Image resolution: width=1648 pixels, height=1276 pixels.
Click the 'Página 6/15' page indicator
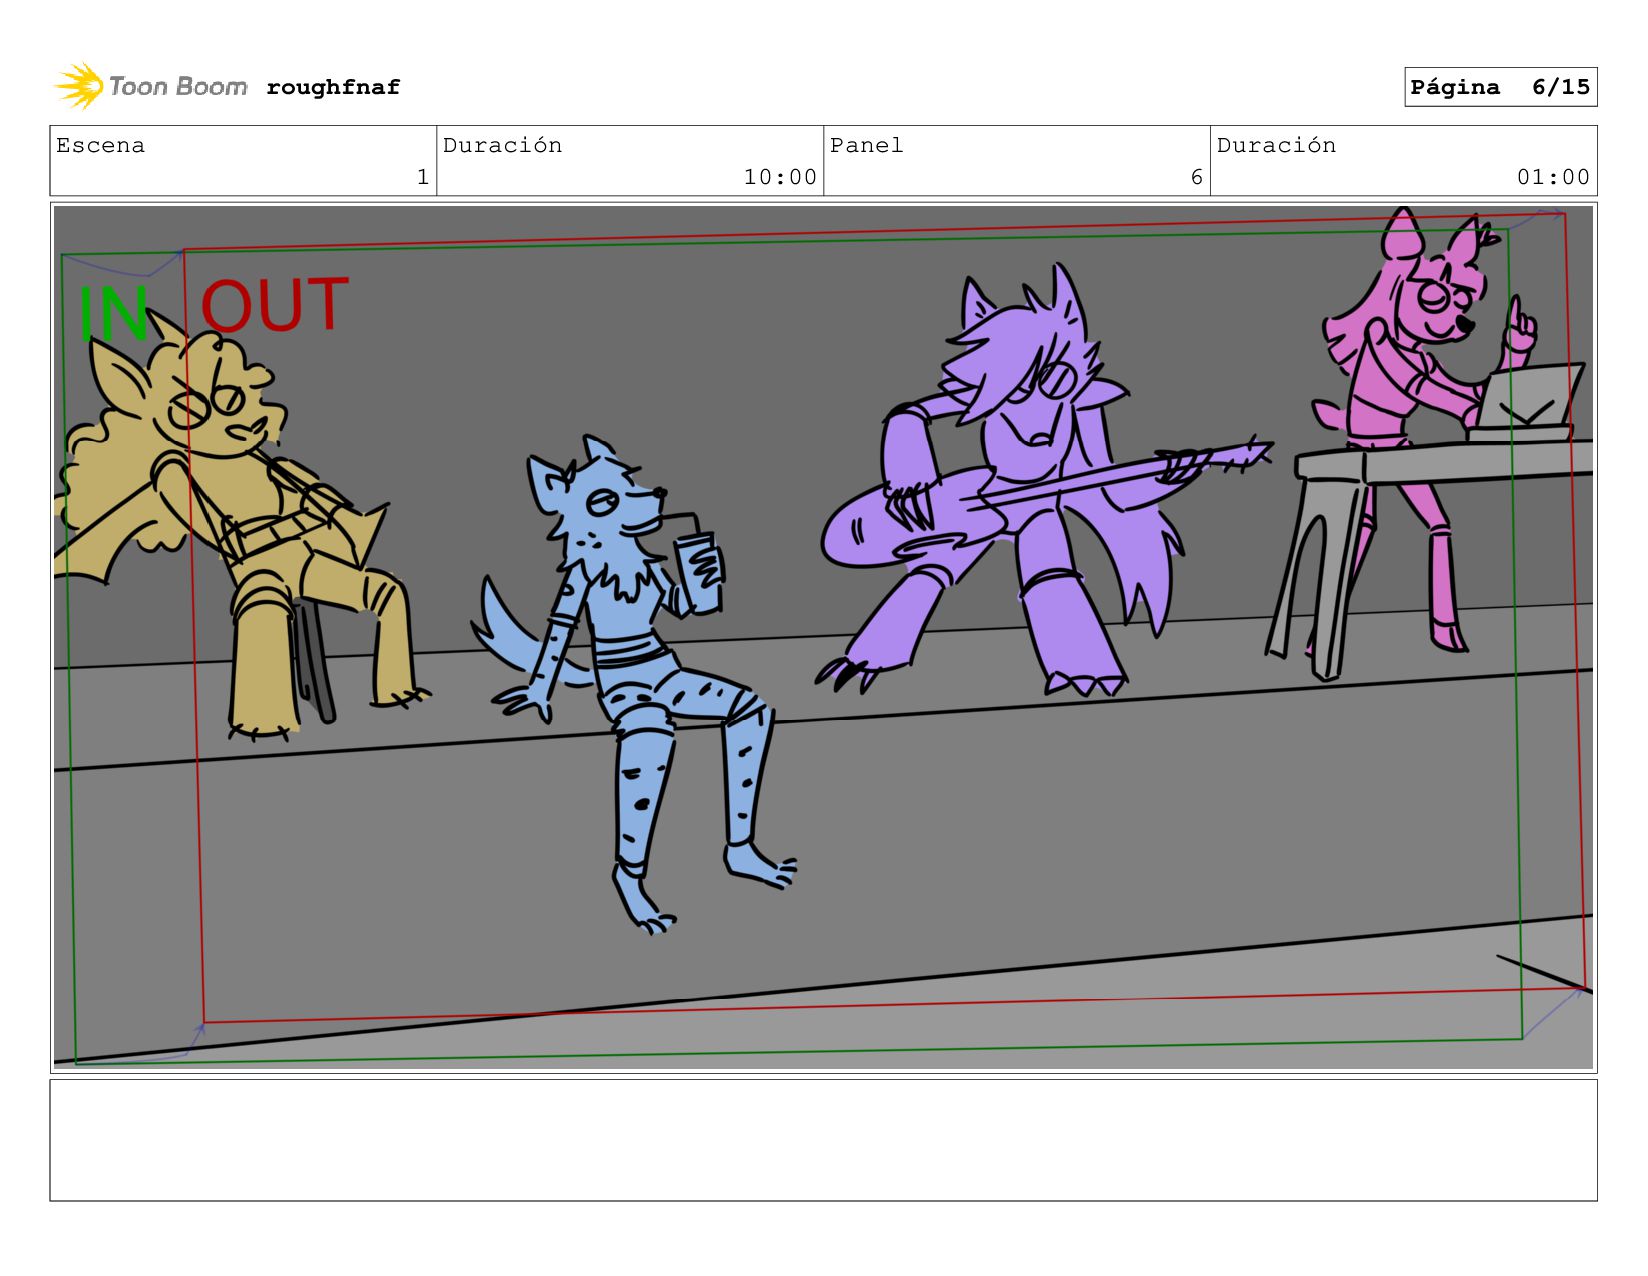[x=1500, y=87]
